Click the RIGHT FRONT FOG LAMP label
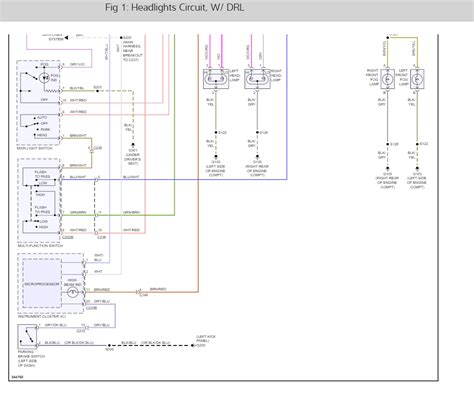The height and width of the screenshot is (397, 474). click(372, 77)
